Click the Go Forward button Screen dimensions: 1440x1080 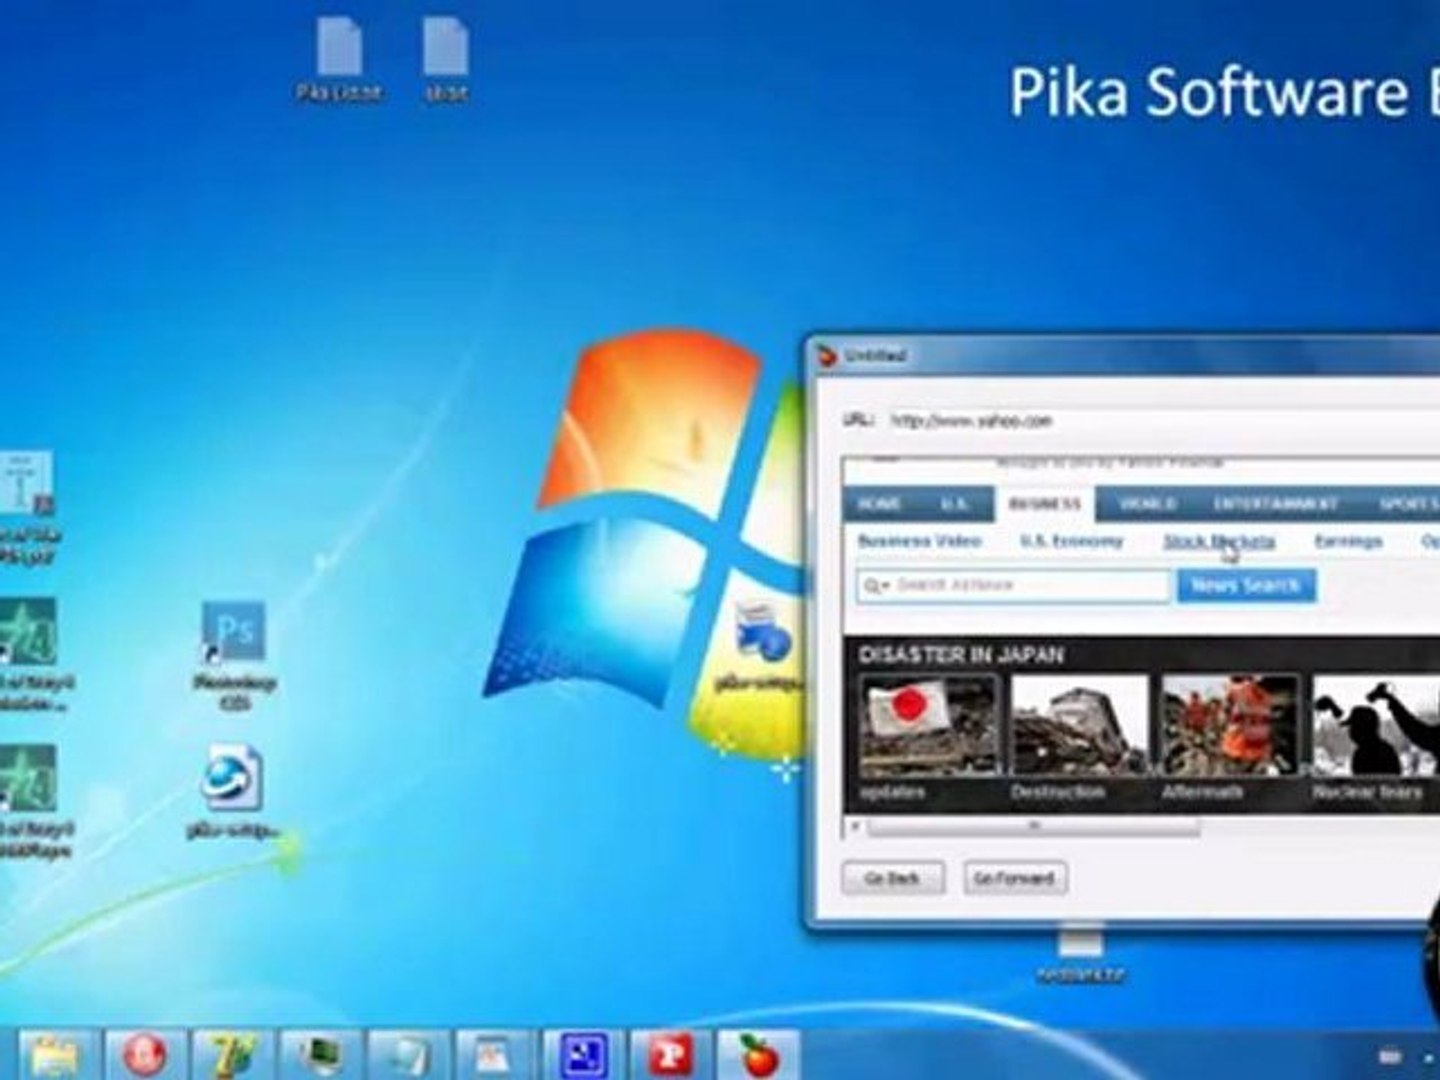1014,878
